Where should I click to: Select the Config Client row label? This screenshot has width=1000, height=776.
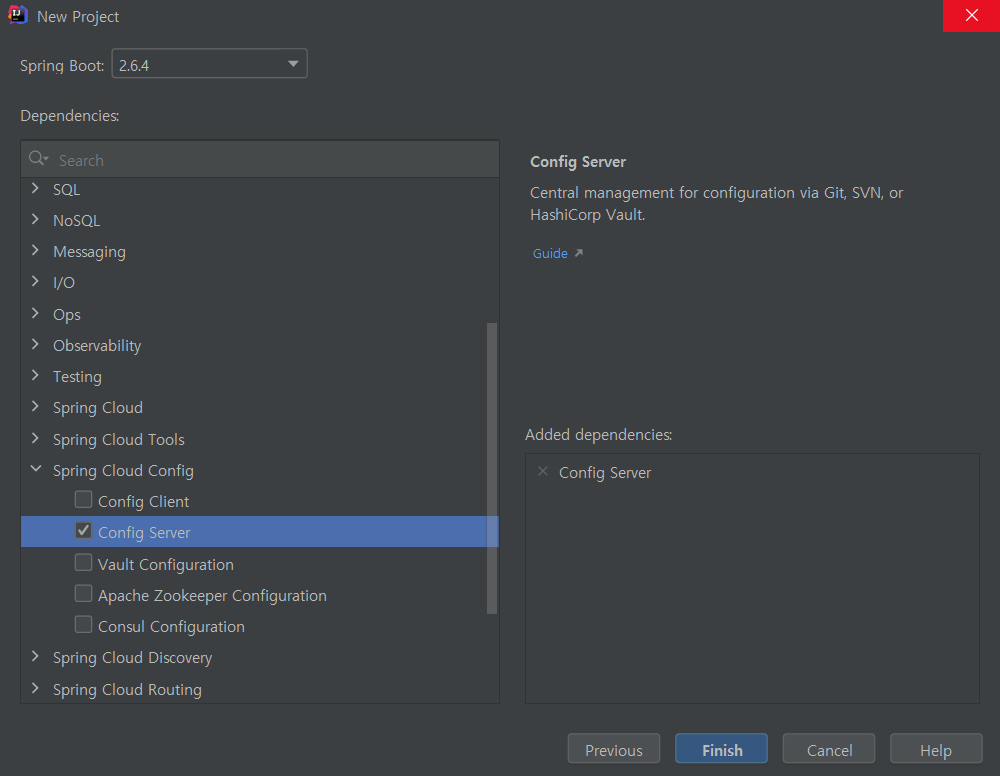143,502
